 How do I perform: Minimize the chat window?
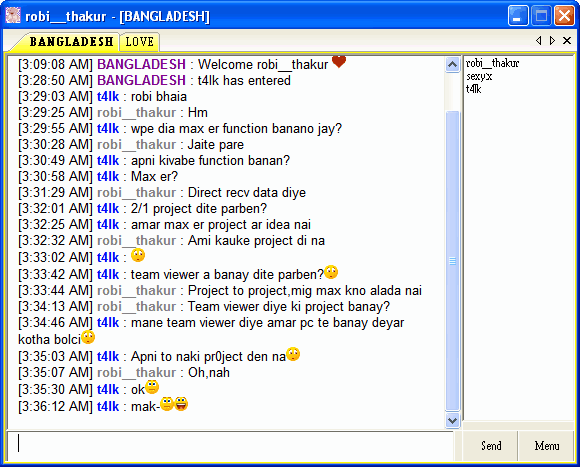point(518,16)
